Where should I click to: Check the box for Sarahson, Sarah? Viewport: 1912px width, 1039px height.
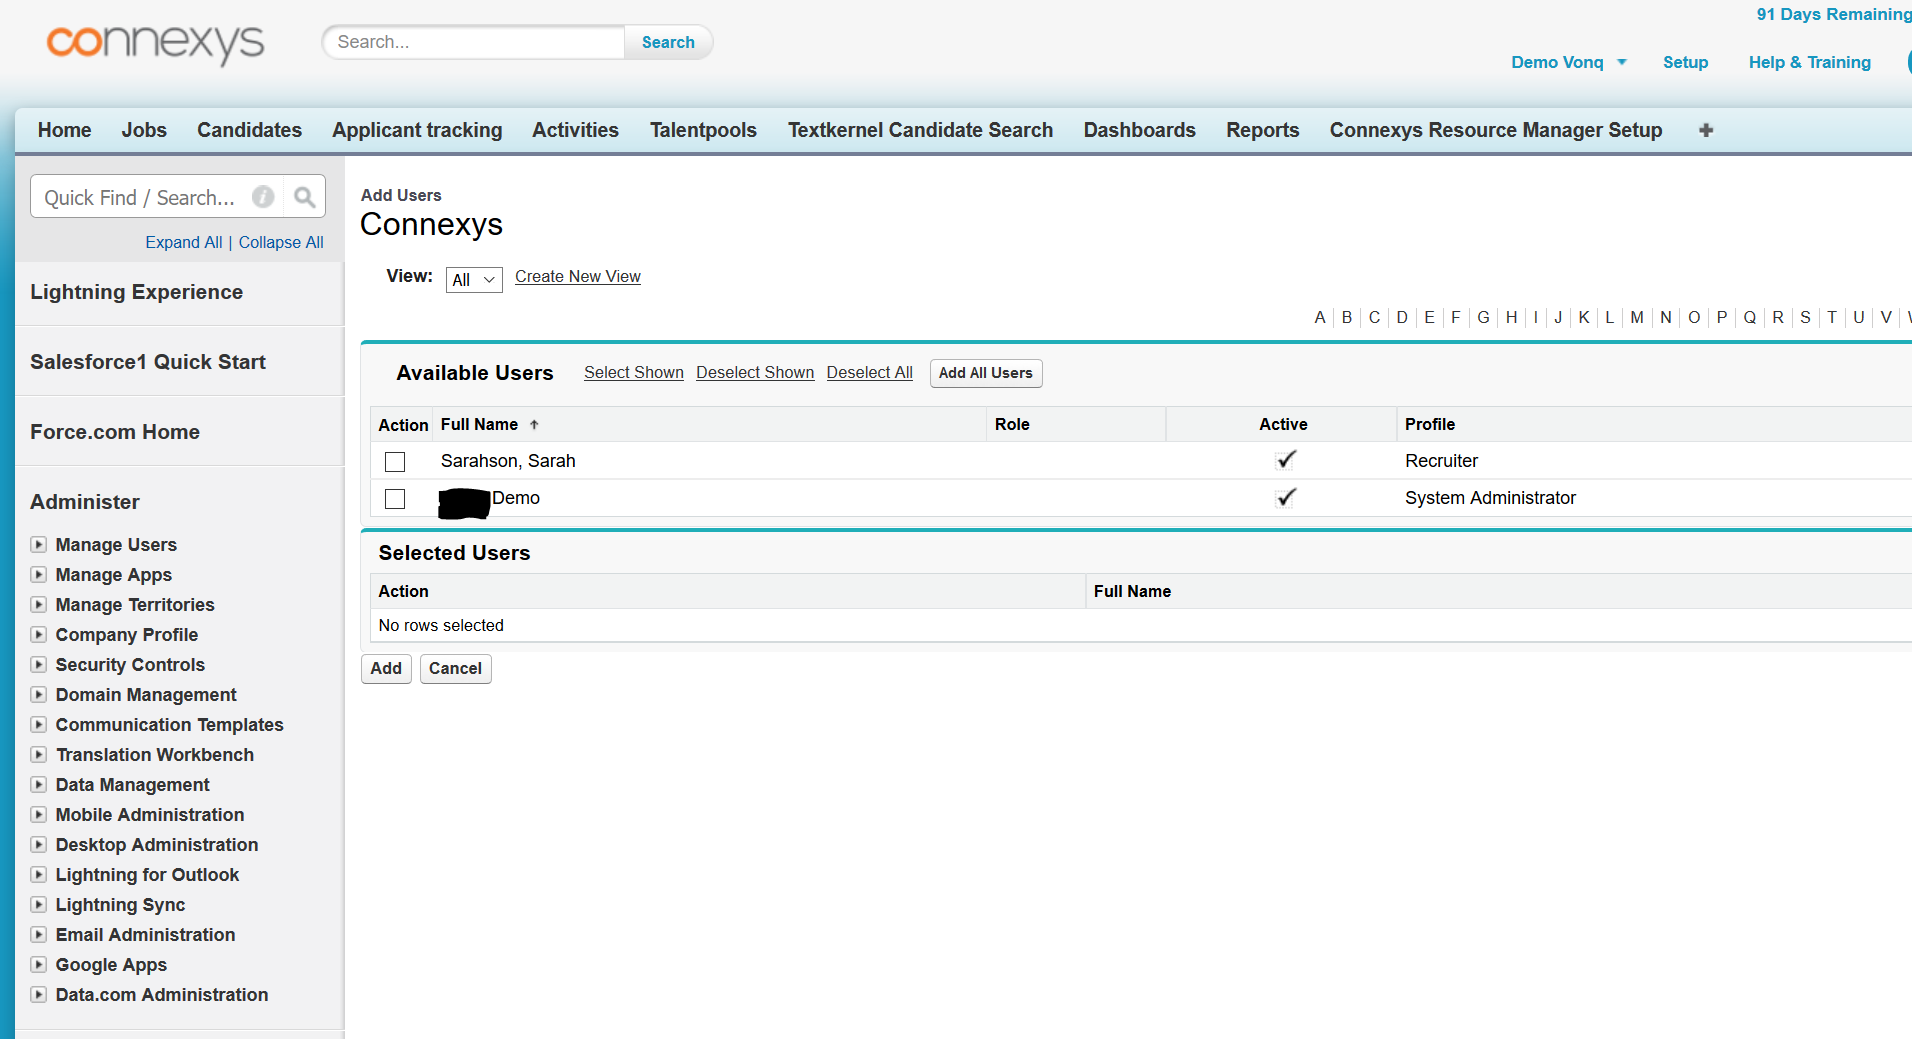click(395, 462)
